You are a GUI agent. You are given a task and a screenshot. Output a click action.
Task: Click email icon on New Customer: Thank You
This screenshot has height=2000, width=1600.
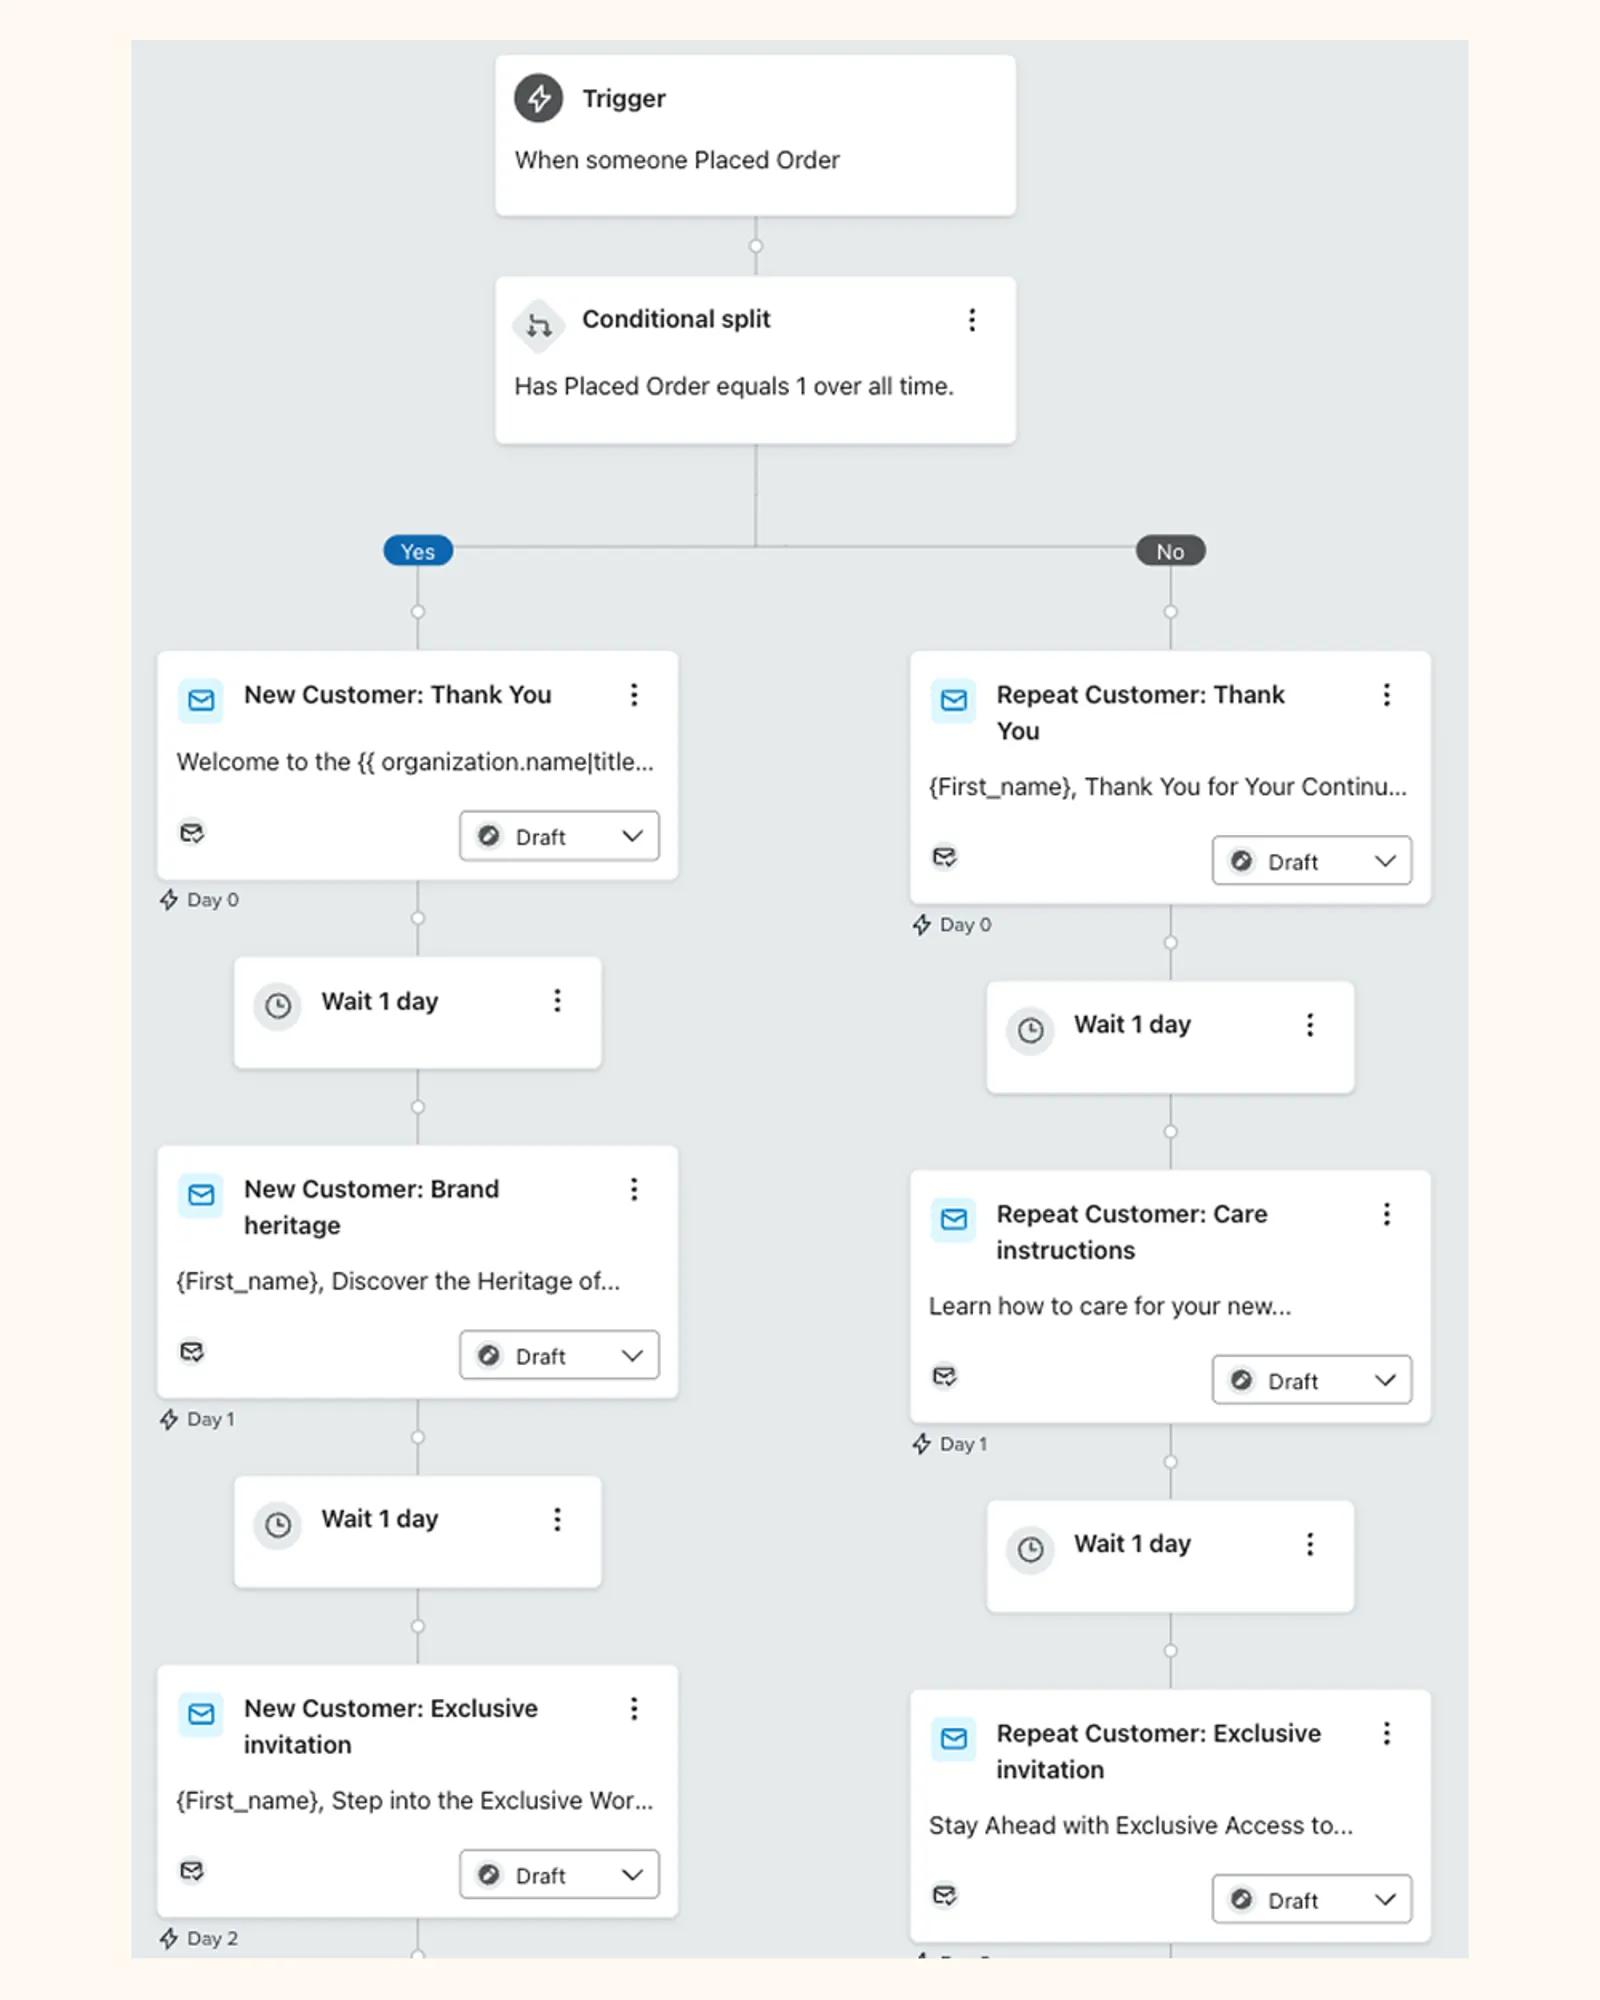(200, 701)
